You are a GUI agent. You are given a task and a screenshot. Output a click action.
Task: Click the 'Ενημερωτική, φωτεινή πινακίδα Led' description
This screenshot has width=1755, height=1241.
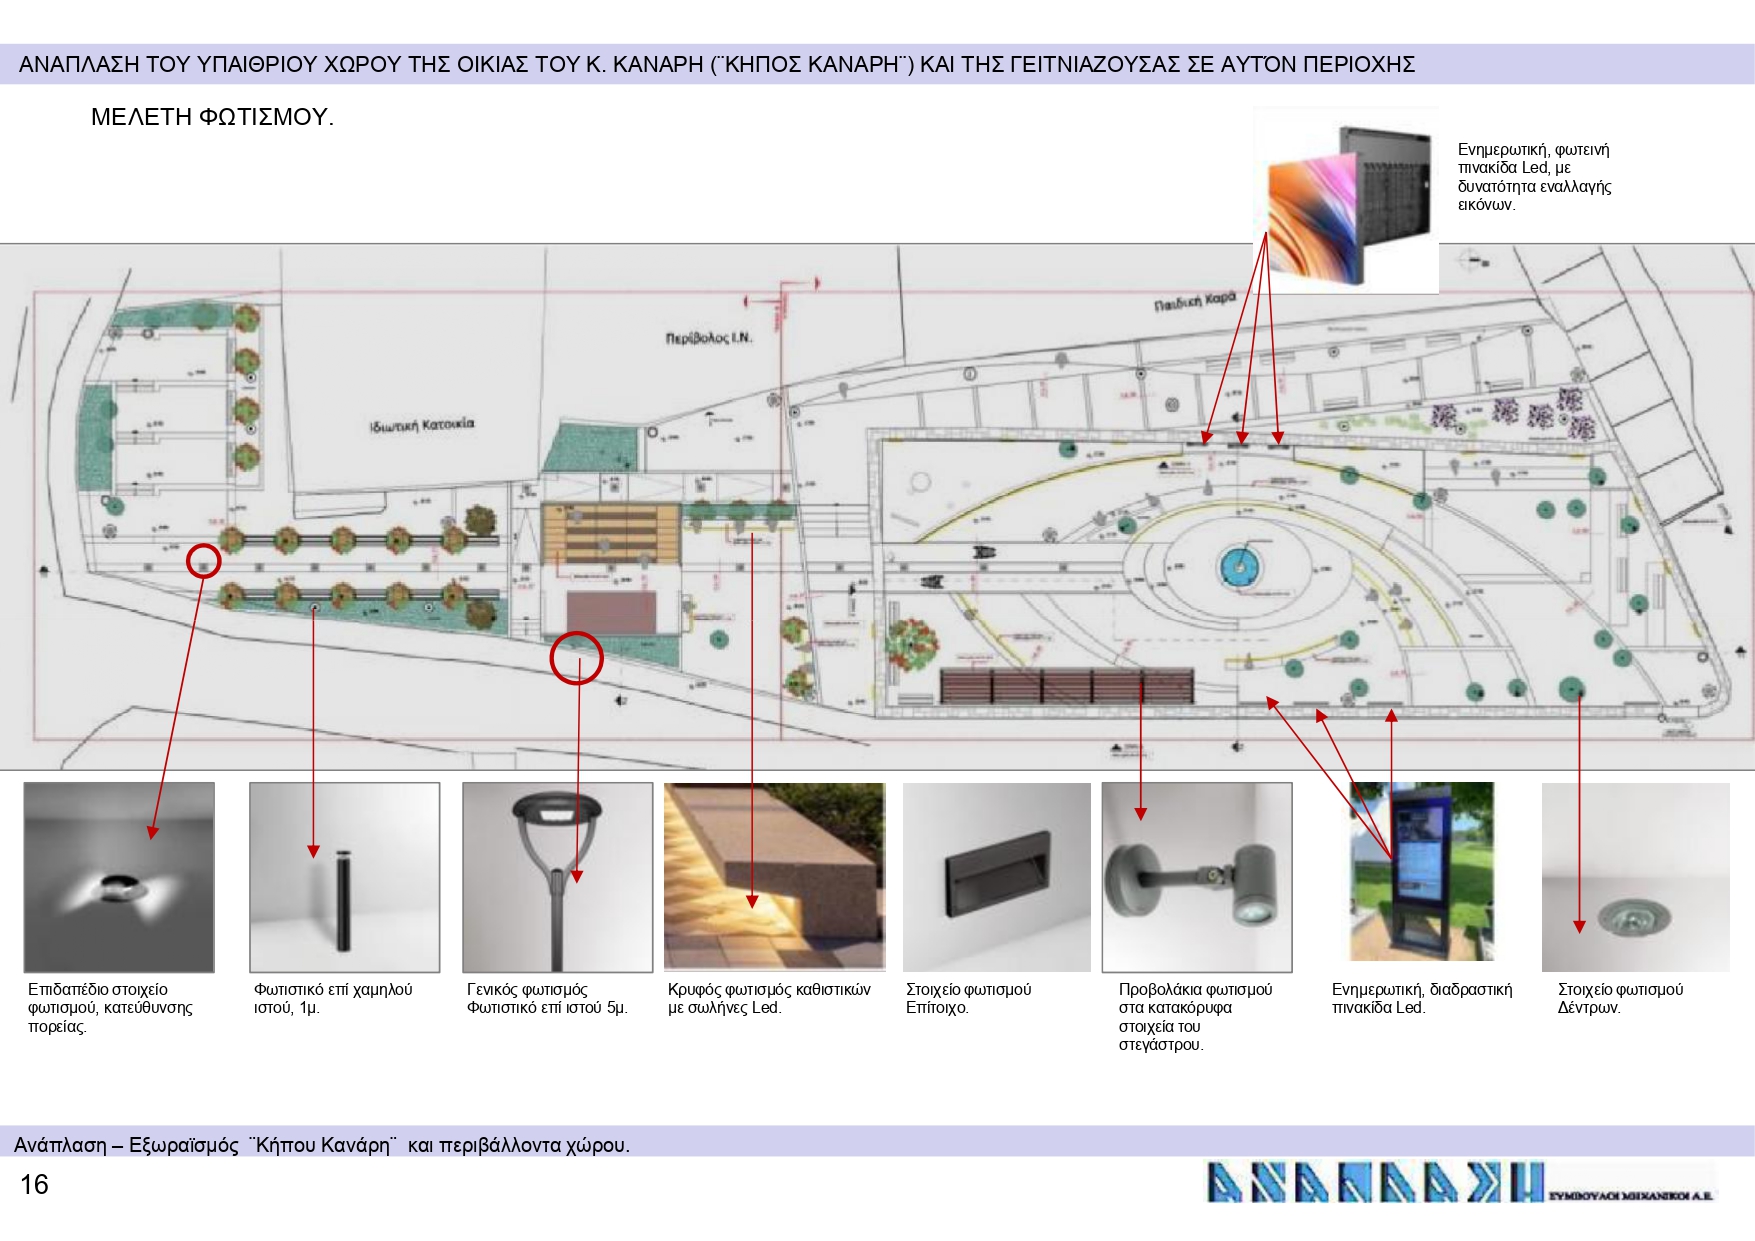[x=1534, y=177]
